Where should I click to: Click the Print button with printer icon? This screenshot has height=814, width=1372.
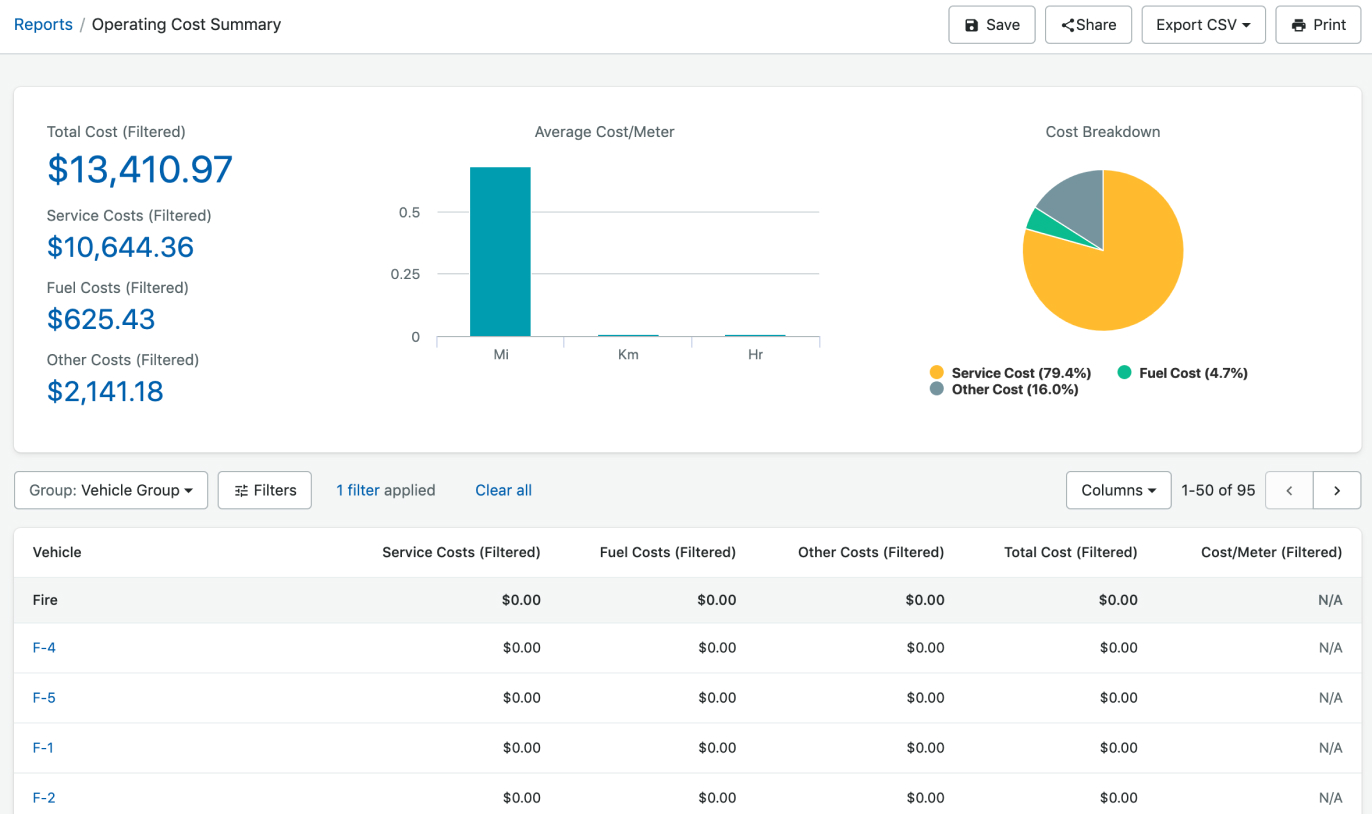pyautogui.click(x=1318, y=25)
